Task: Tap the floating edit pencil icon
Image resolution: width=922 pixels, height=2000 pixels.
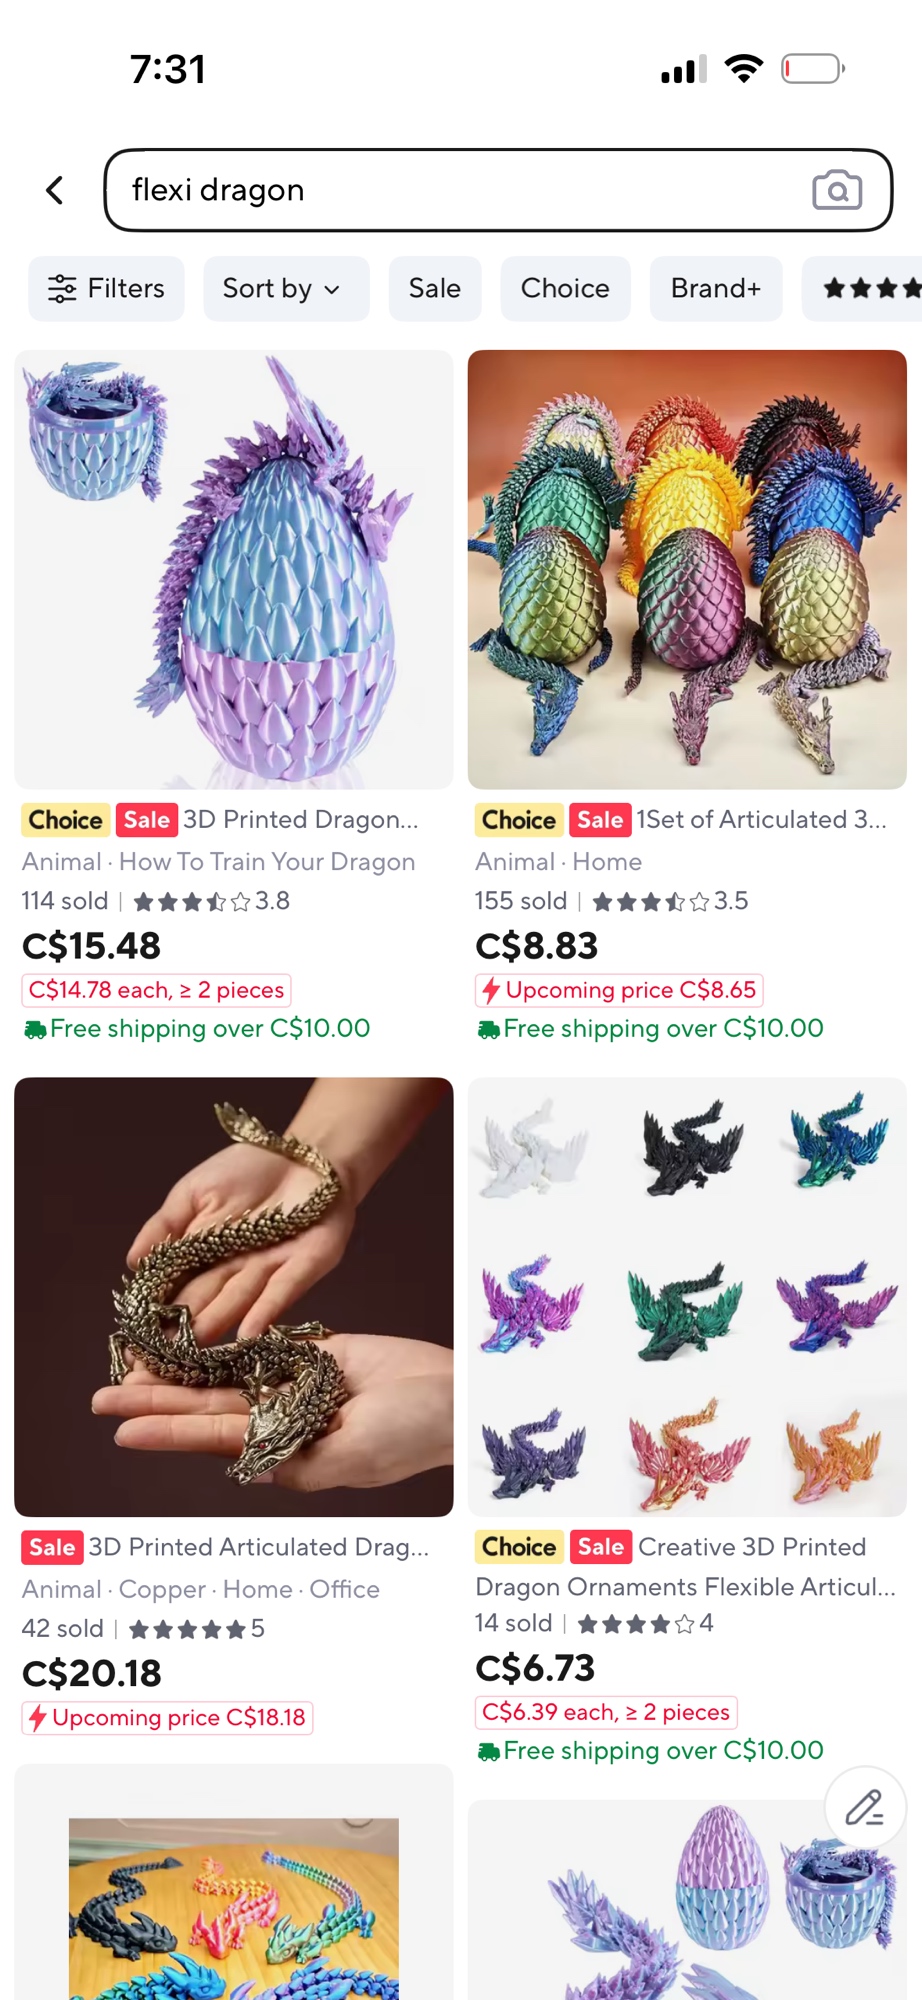Action: pos(865,1807)
